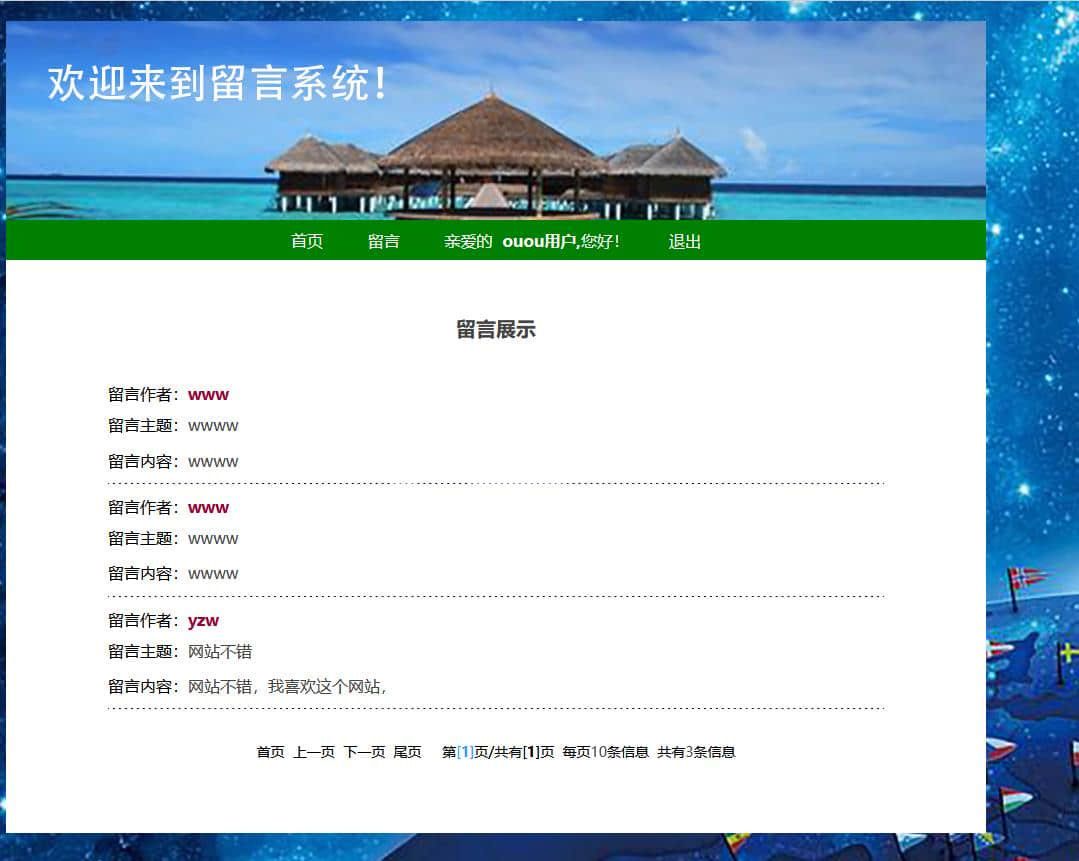The image size is (1079, 861).
Task: Click 首页 in the green navigation bar
Action: 306,241
